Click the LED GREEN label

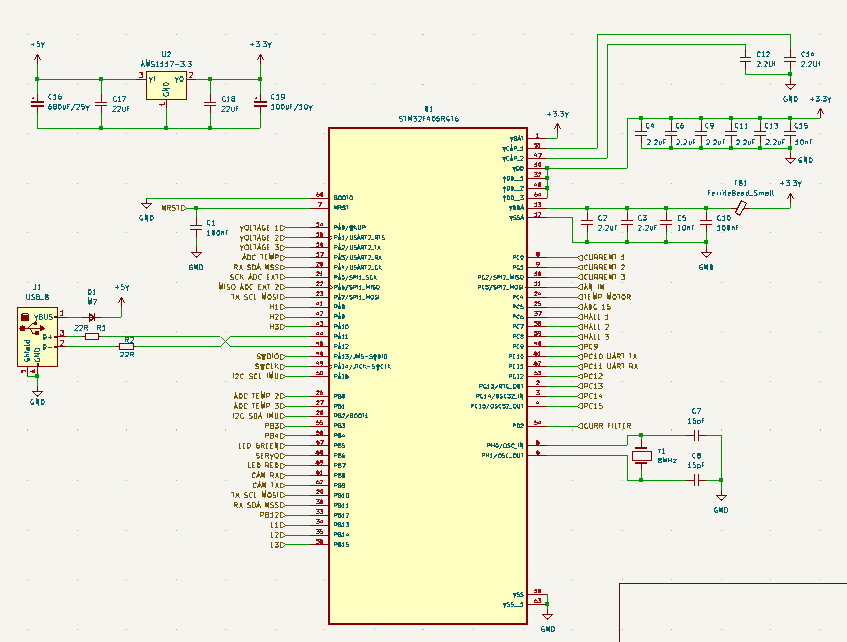pos(261,446)
